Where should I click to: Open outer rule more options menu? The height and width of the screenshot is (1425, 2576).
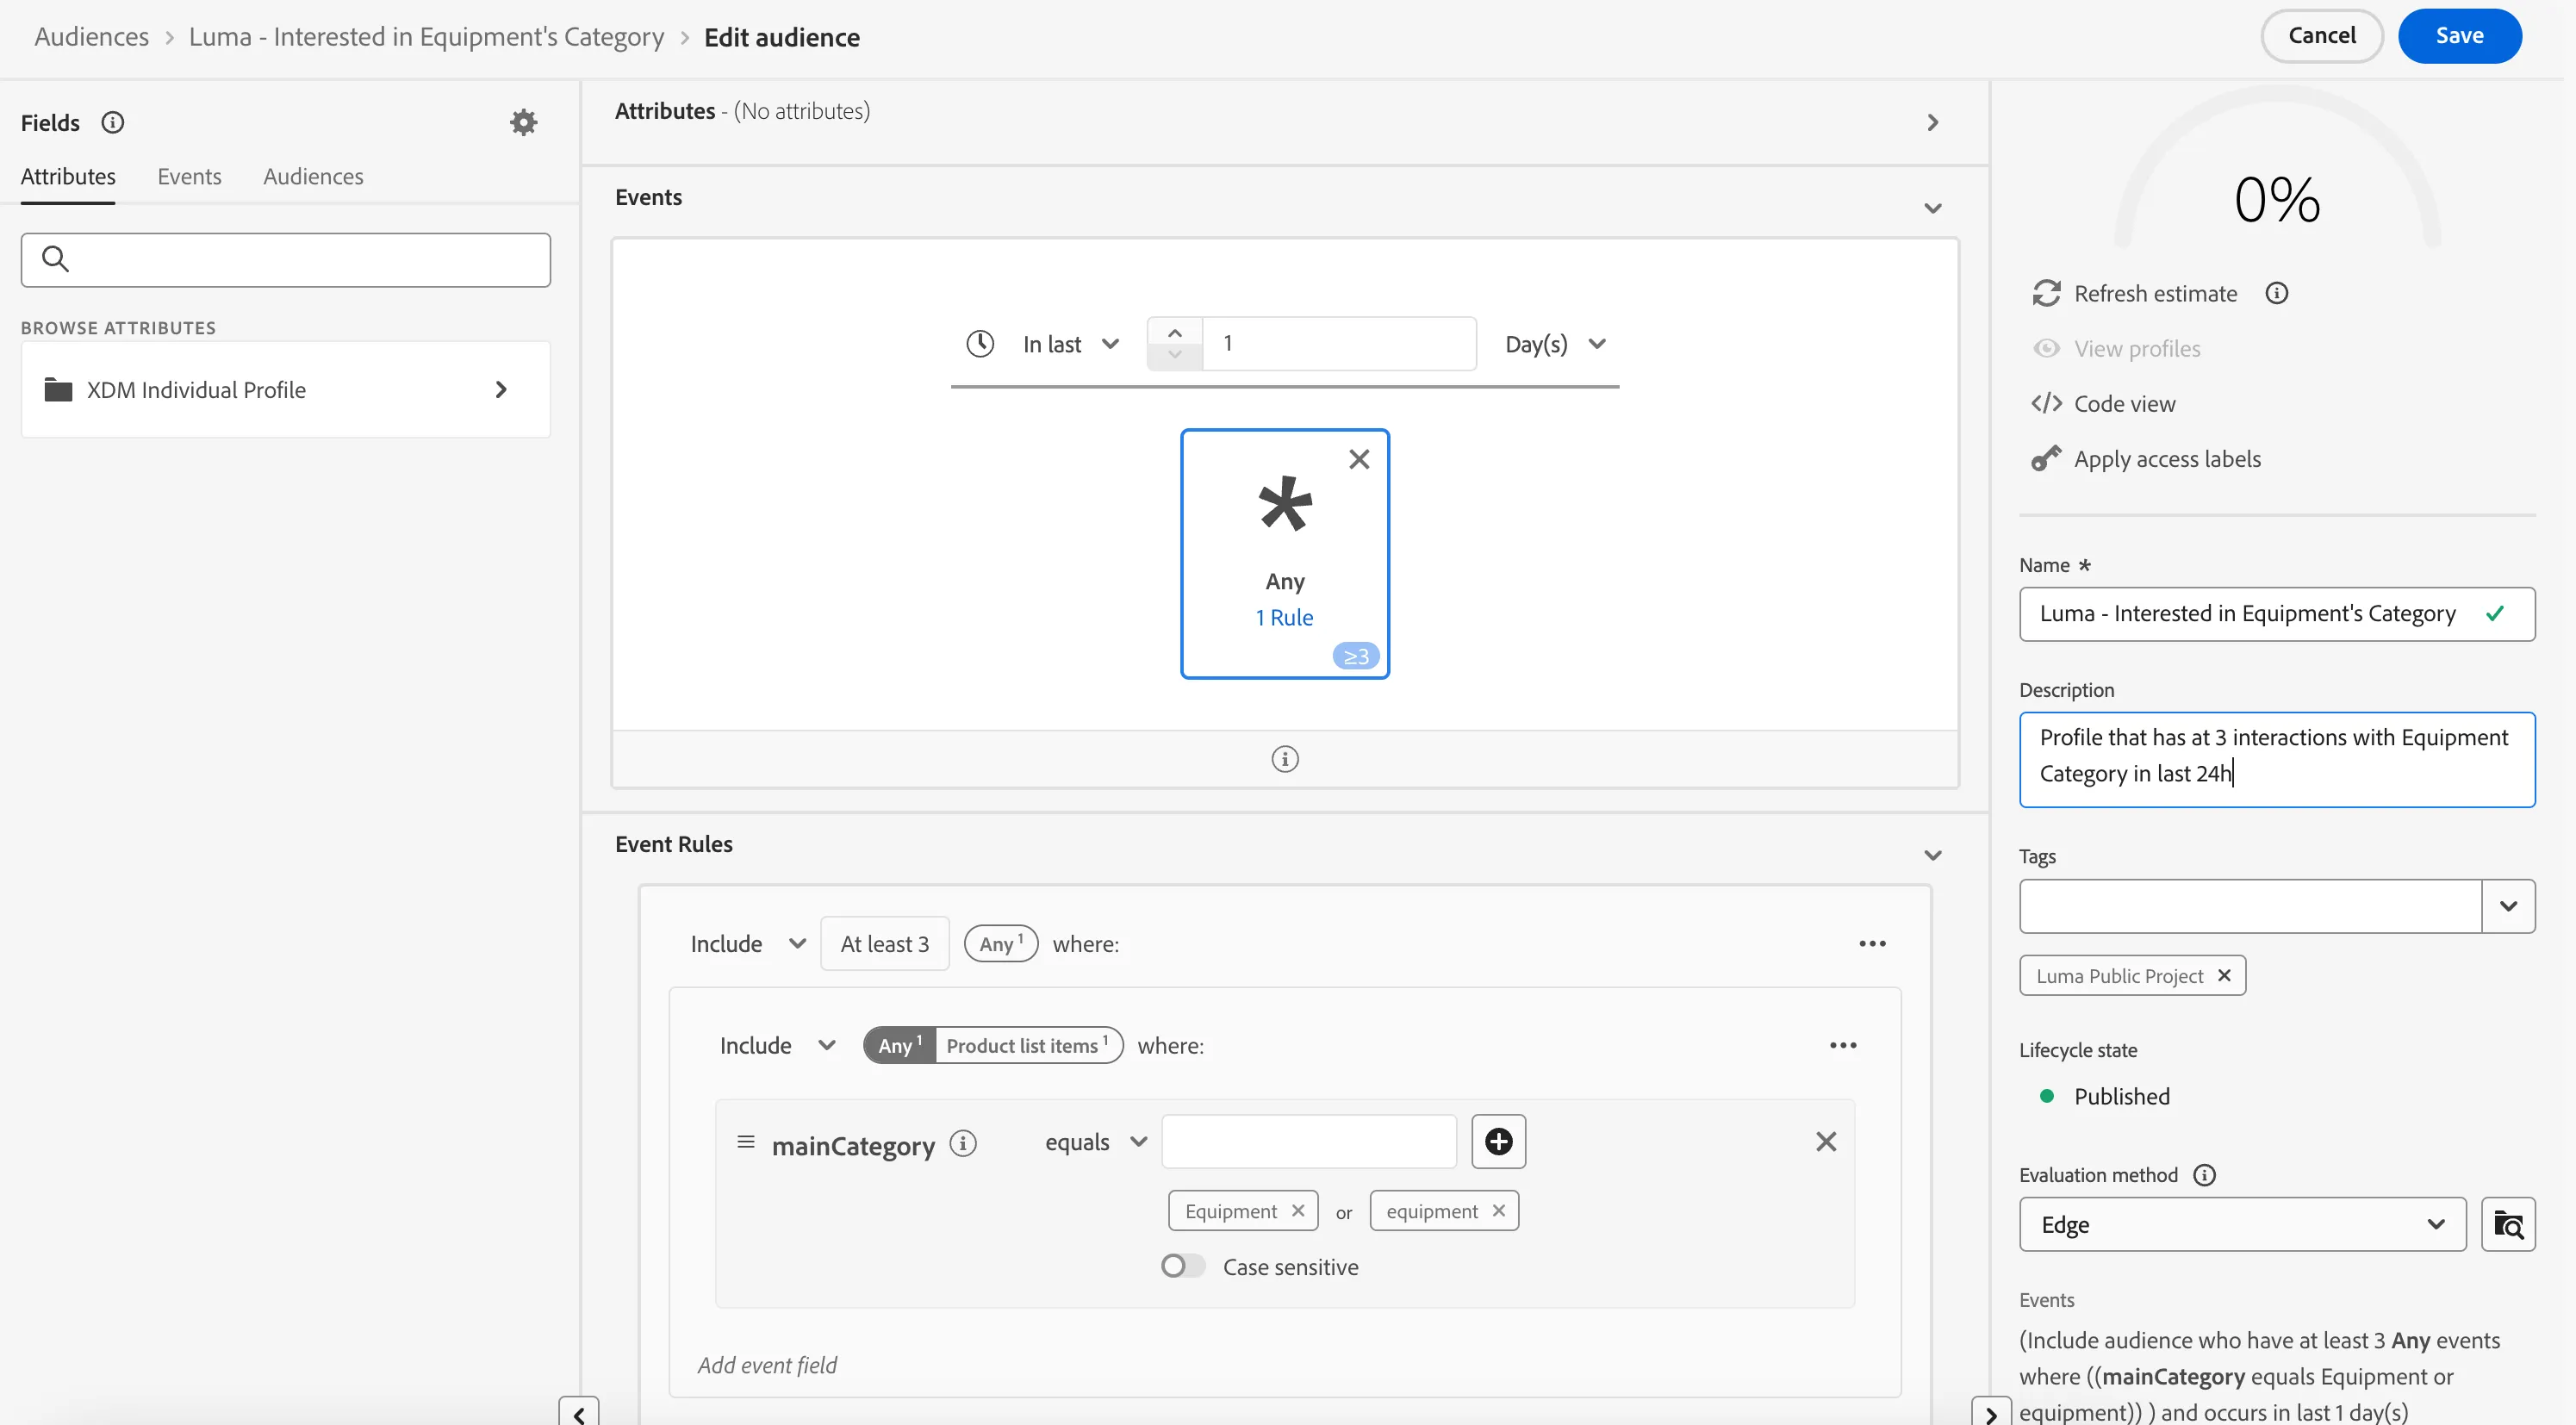click(x=1872, y=943)
